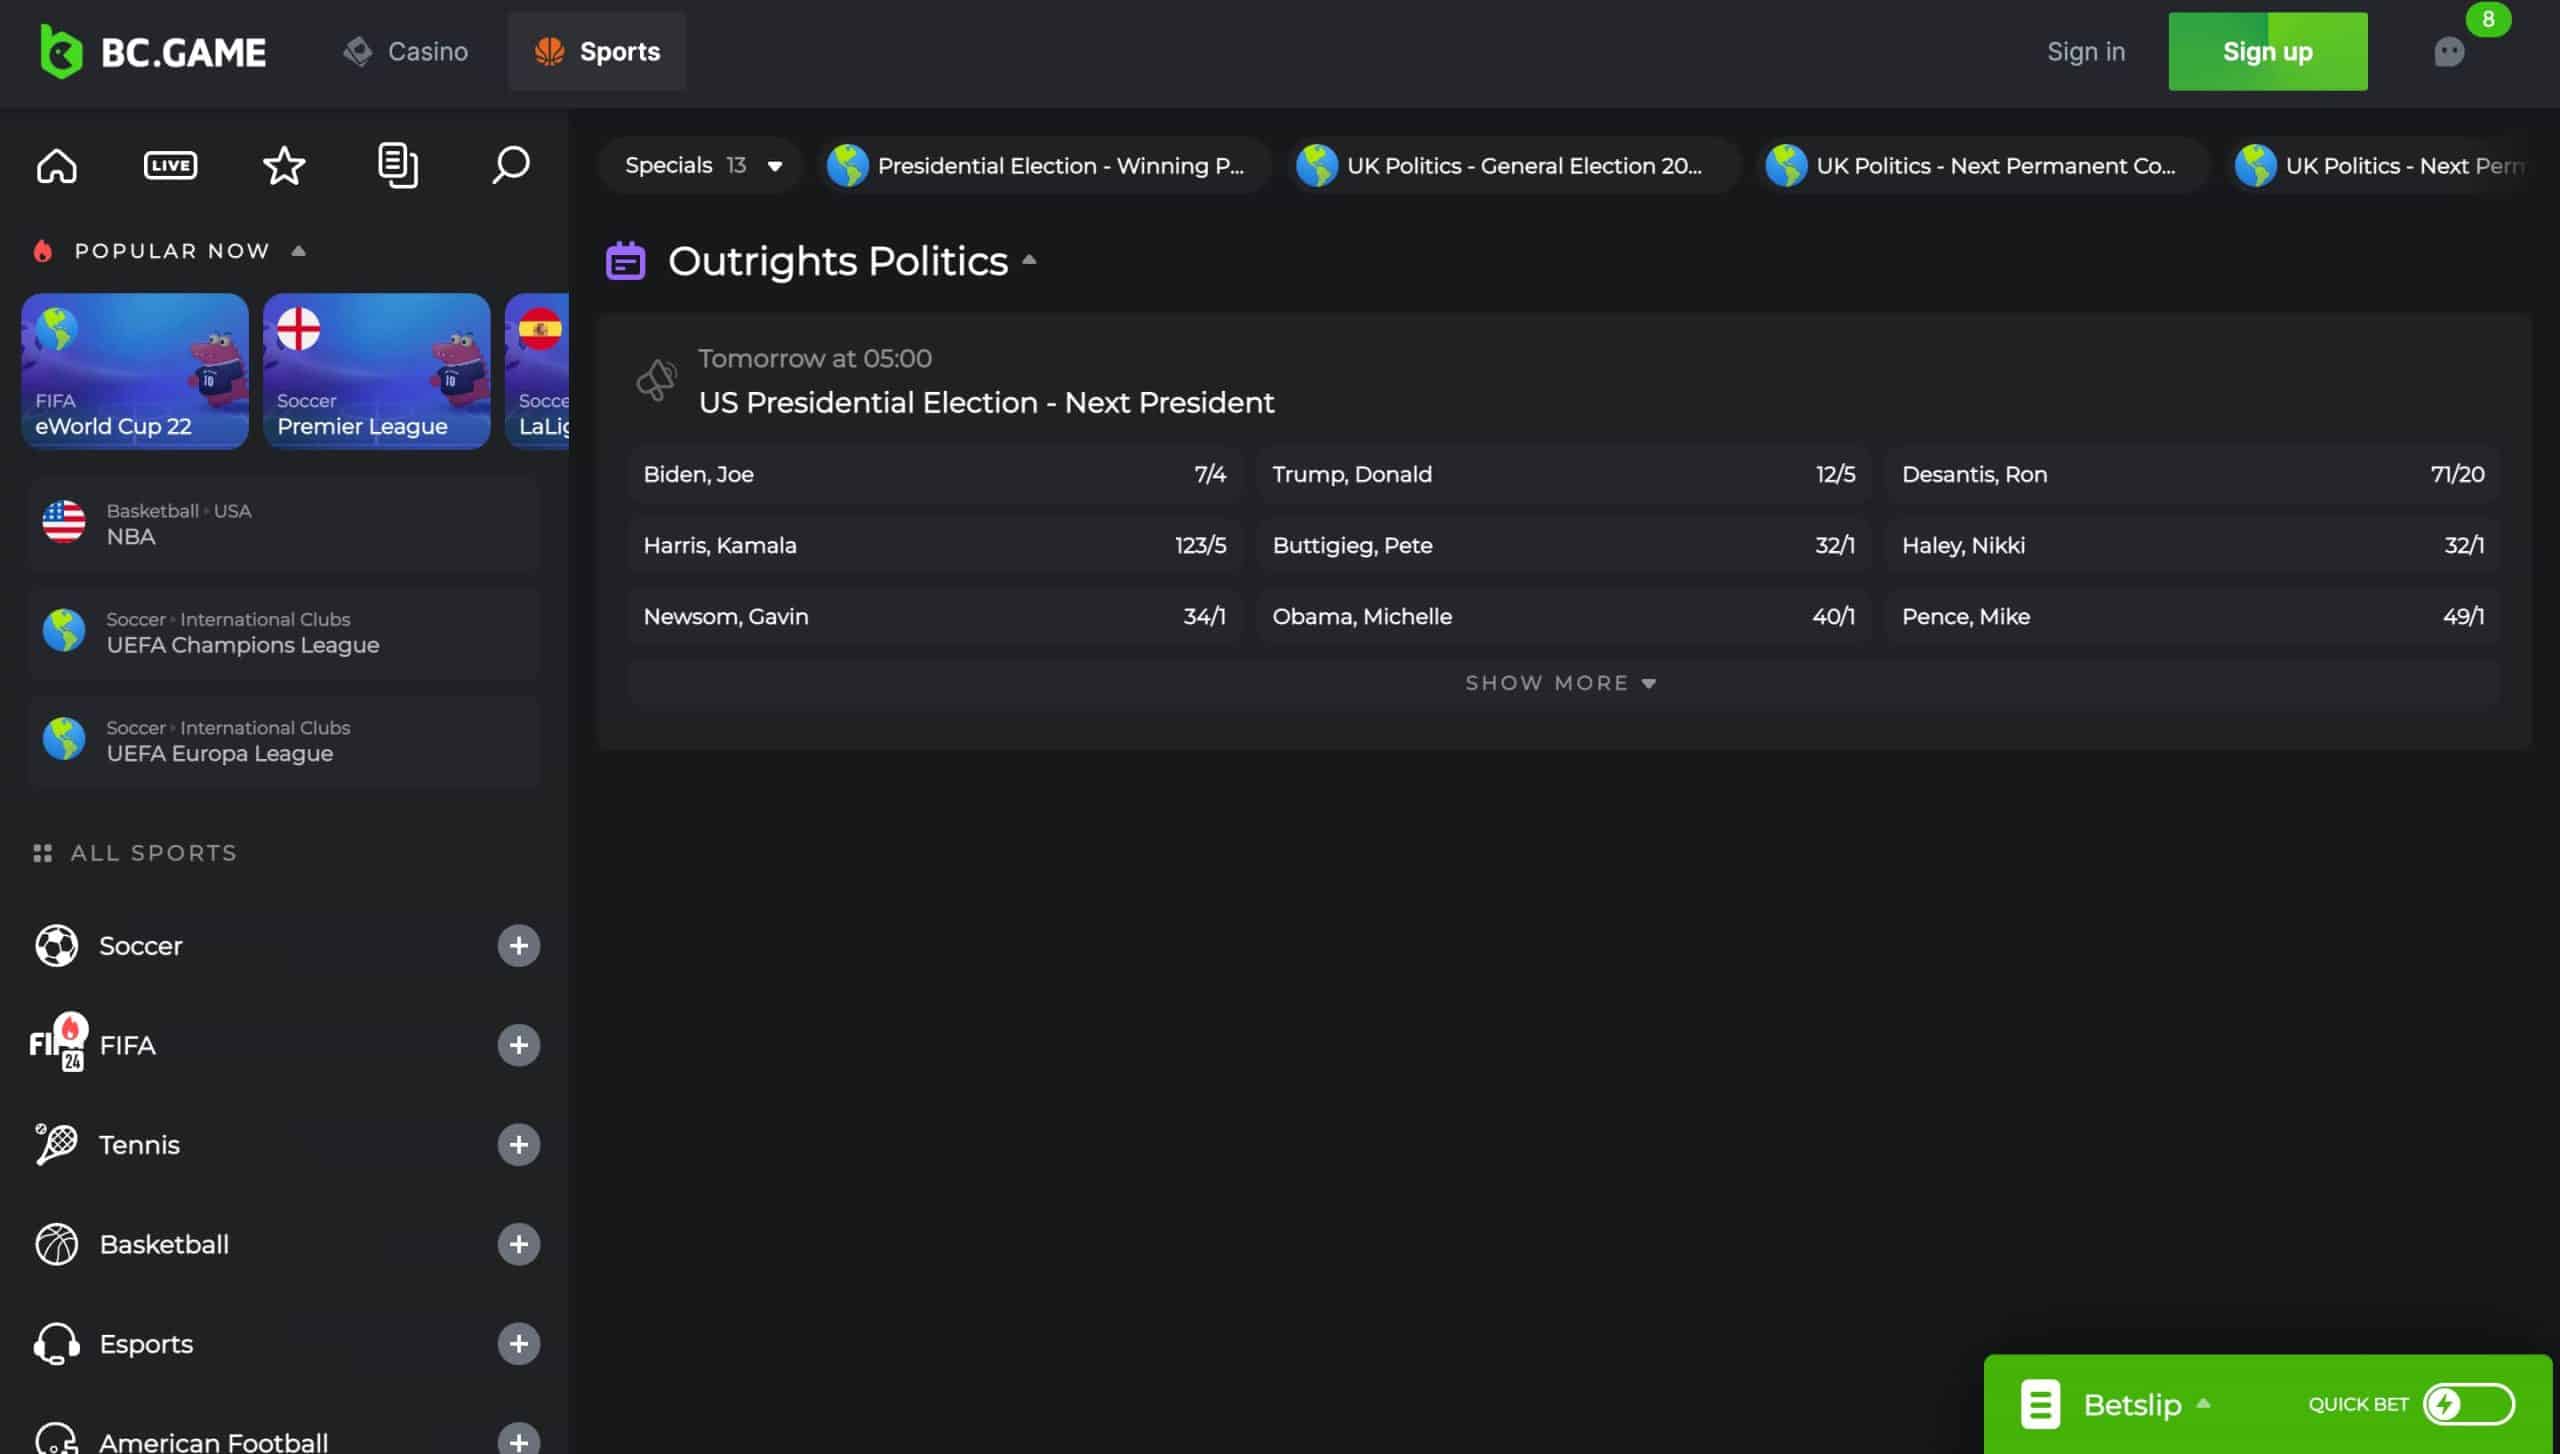Viewport: 2560px width, 1454px height.
Task: Click the purple calendar icon by Outrights Politics
Action: tap(626, 260)
